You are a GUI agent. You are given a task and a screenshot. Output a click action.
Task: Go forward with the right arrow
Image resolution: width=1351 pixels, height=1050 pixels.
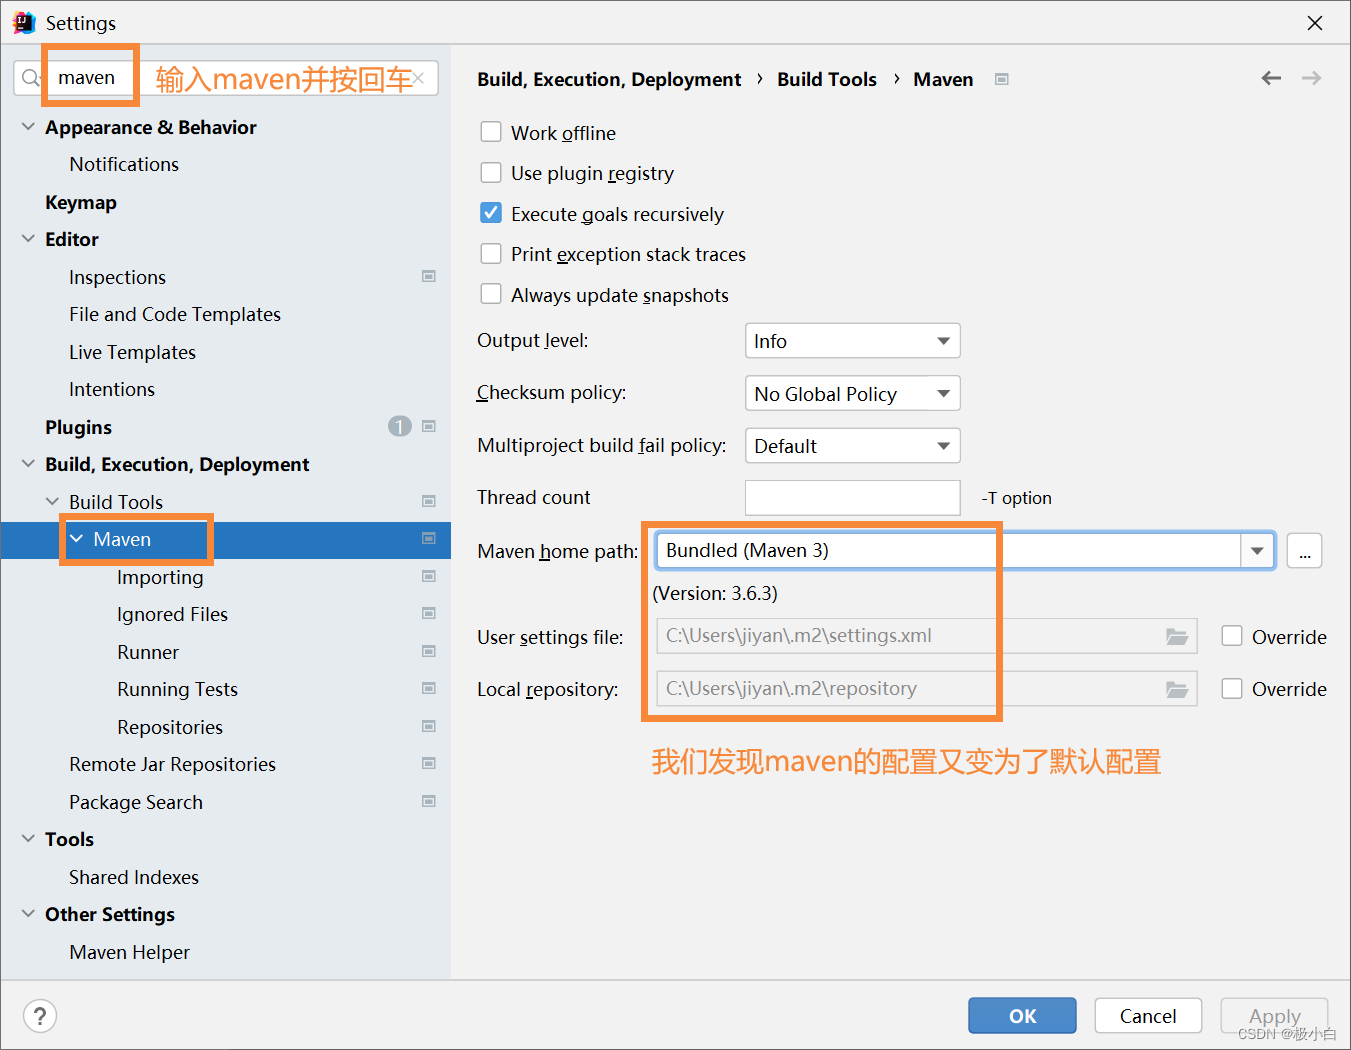[1311, 78]
